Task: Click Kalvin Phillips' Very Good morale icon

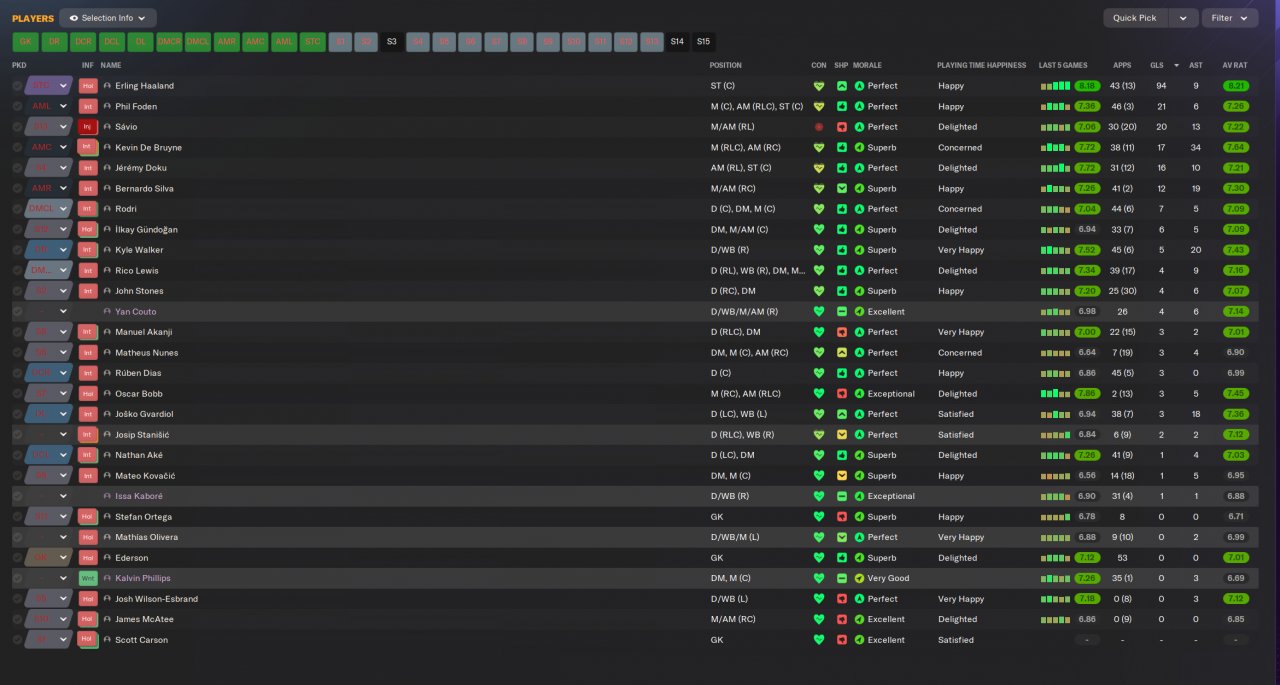Action: (x=859, y=578)
